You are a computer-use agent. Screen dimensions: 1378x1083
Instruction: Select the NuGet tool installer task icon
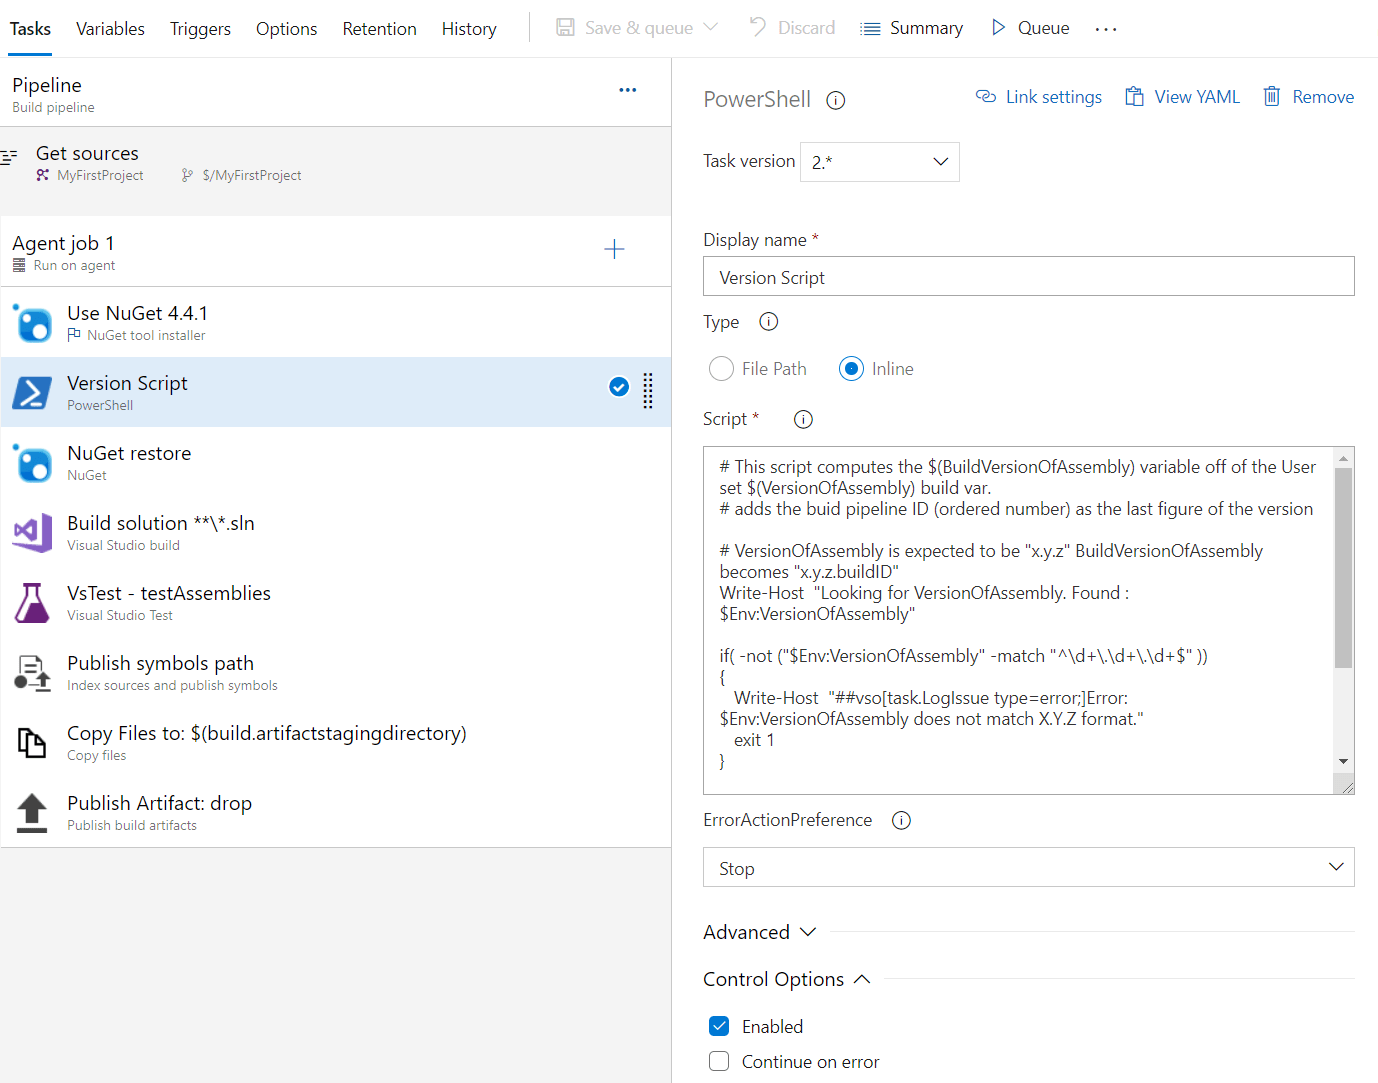coord(31,322)
